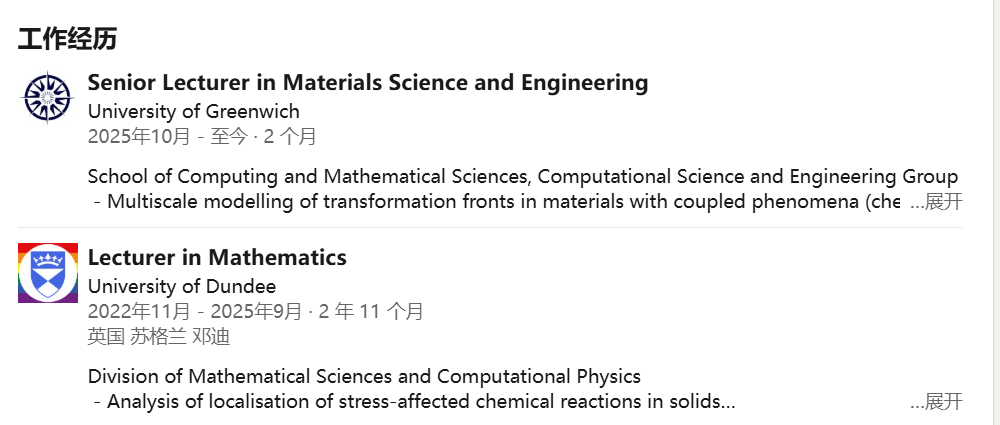Viewport: 1000px width, 425px height.
Task: Click the 2 年 11 个月 duration in Dundee entry
Action: 371,311
